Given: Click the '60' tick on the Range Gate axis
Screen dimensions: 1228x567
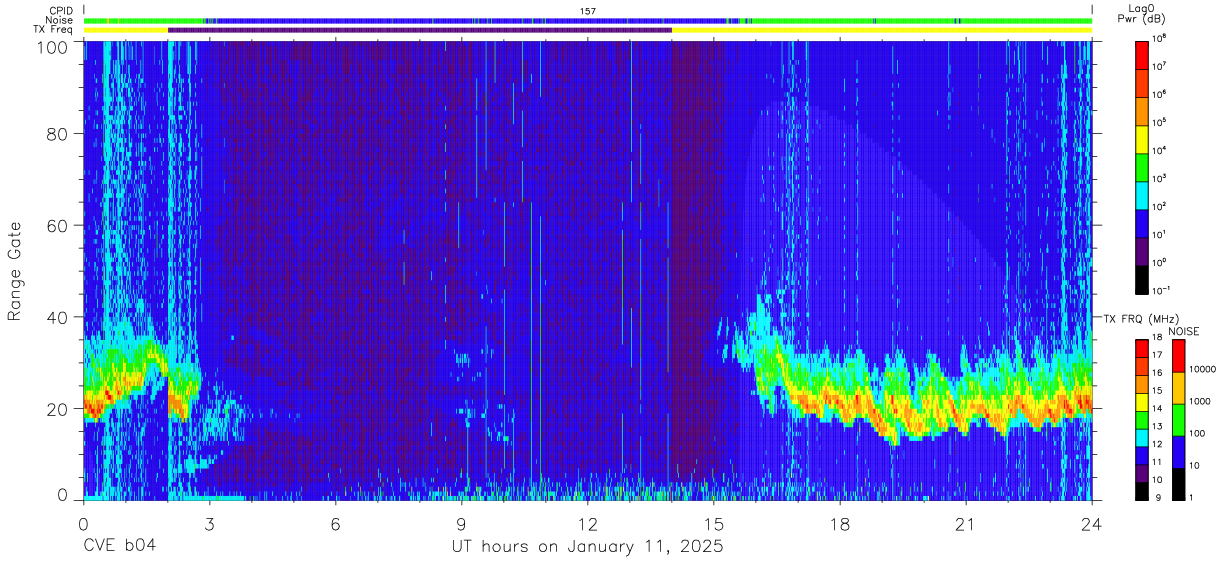Looking at the screenshot, I should [59, 226].
